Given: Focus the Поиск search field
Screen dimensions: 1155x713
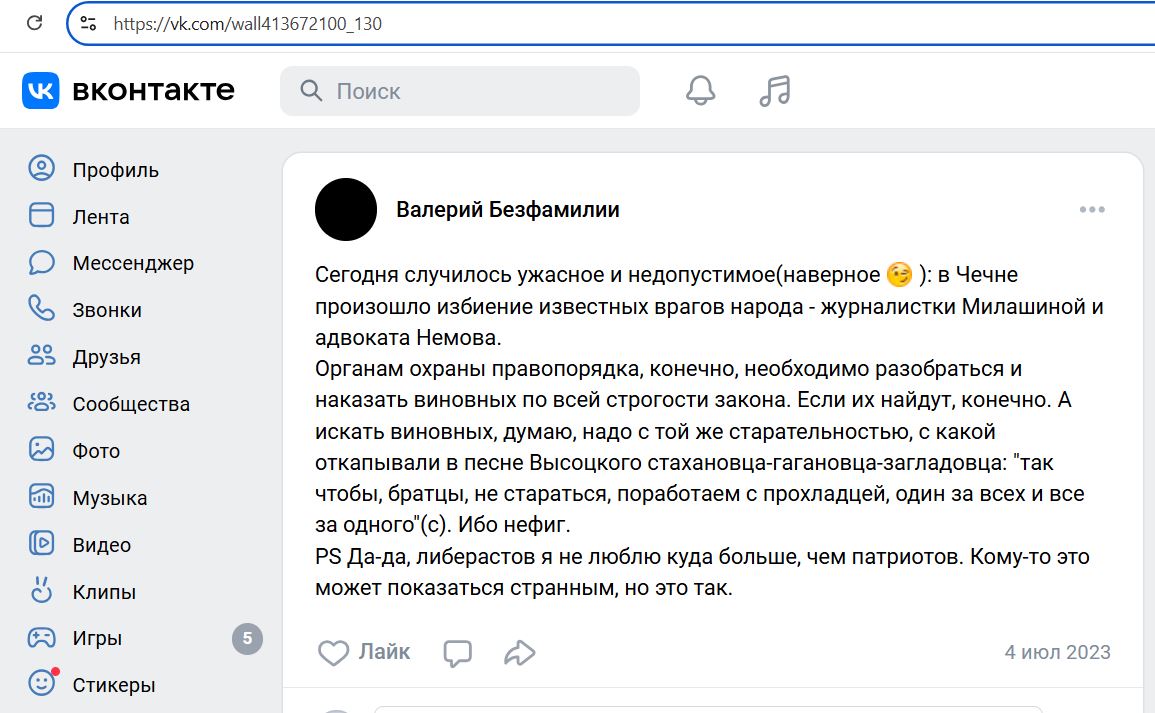Looking at the screenshot, I should coord(460,91).
